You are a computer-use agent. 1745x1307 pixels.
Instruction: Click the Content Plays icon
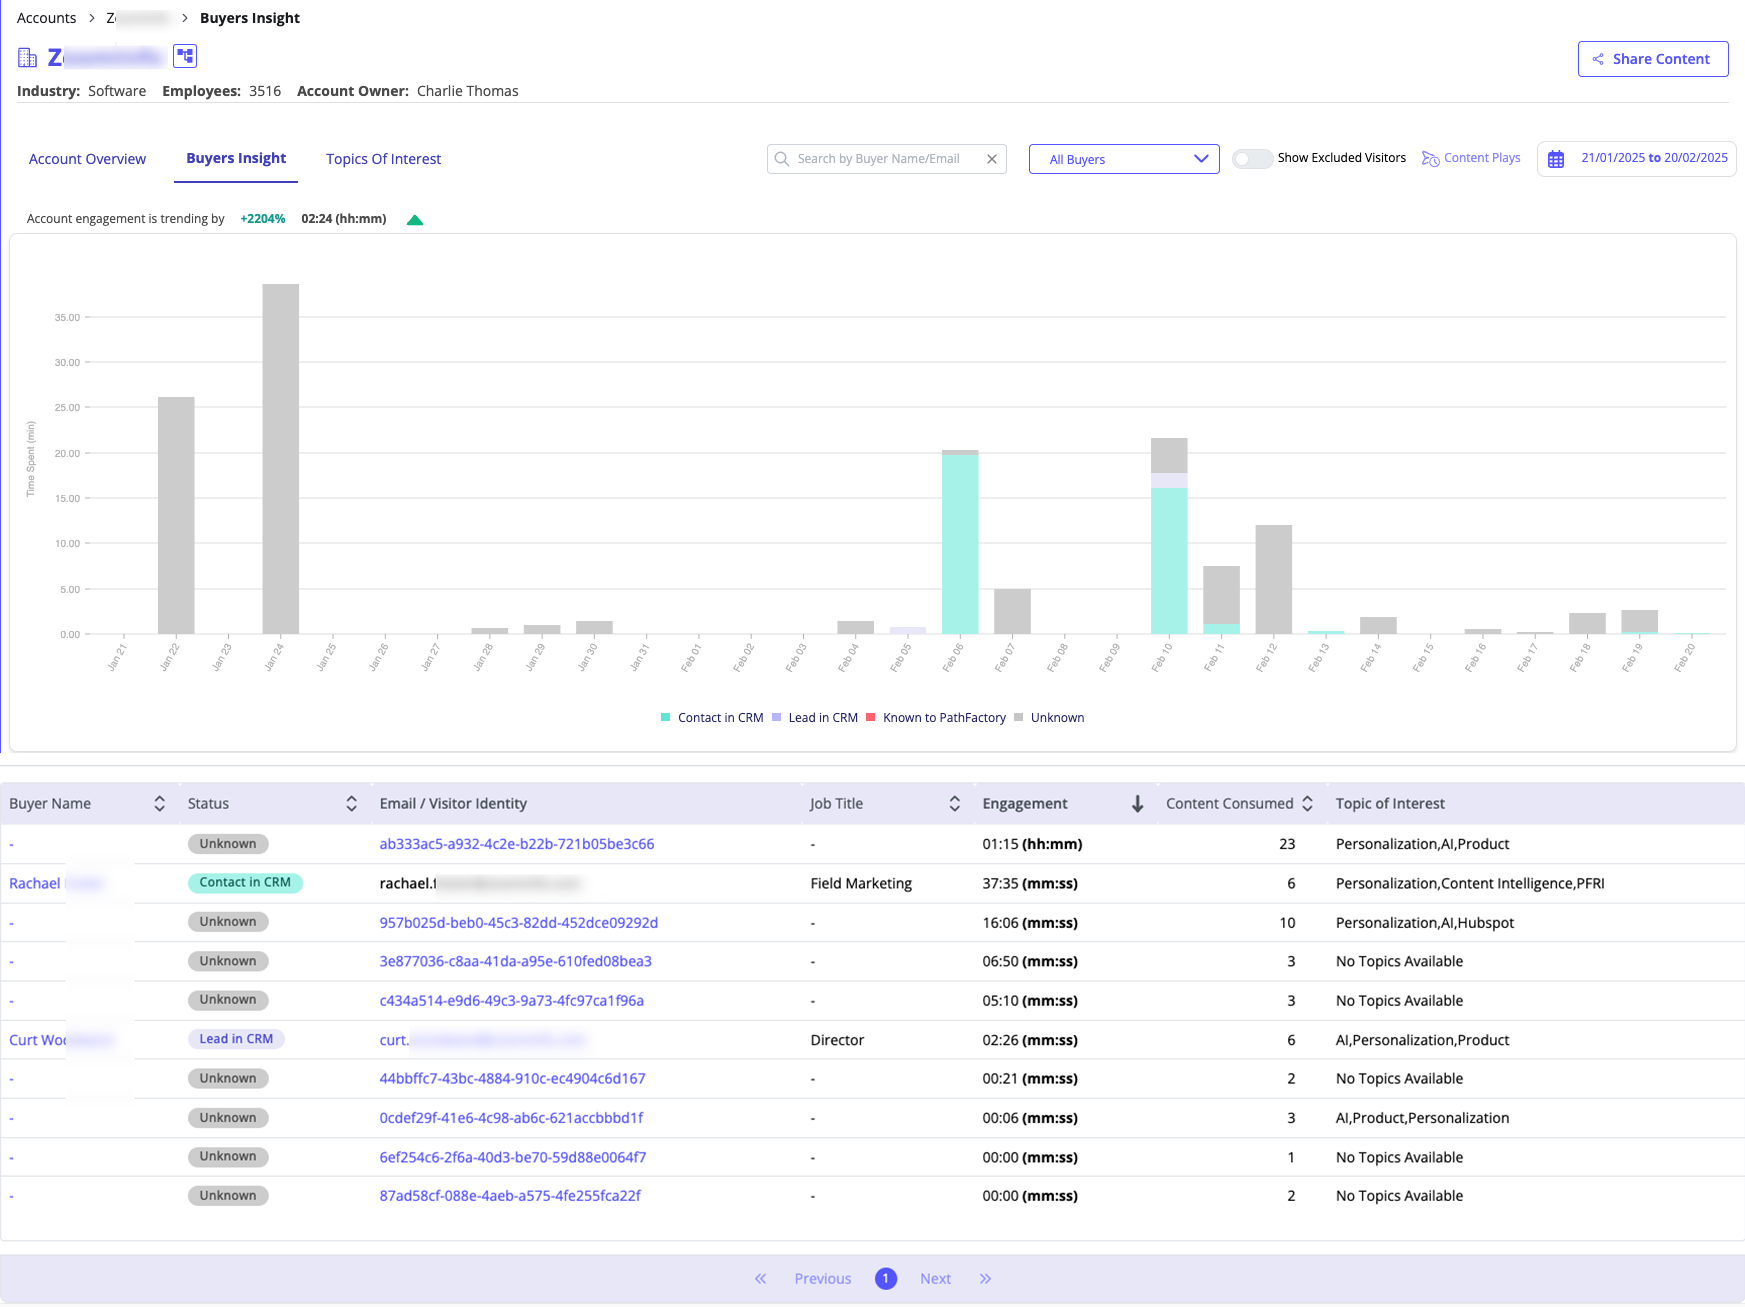1430,159
